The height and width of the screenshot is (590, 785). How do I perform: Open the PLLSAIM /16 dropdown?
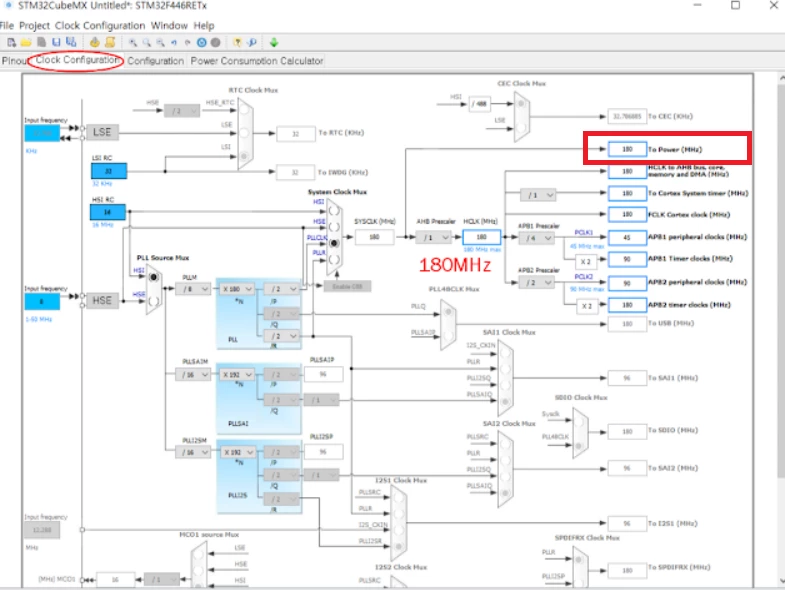pyautogui.click(x=193, y=375)
